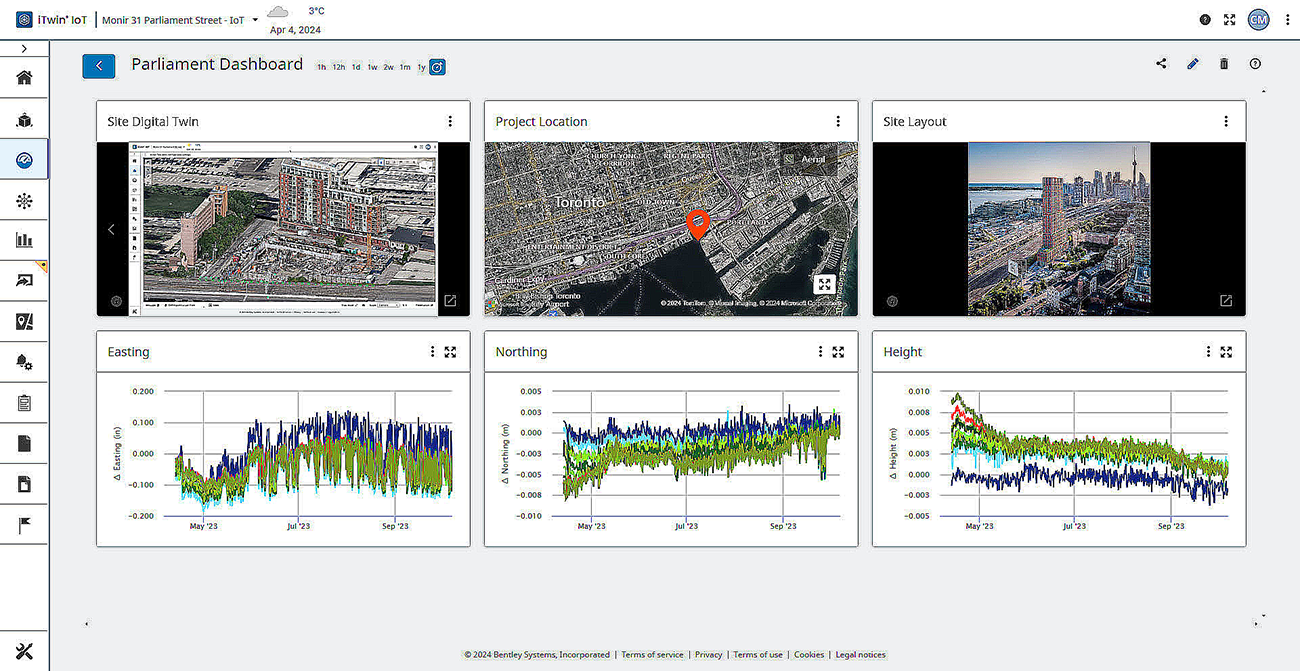Select the 1y time range

(x=421, y=66)
